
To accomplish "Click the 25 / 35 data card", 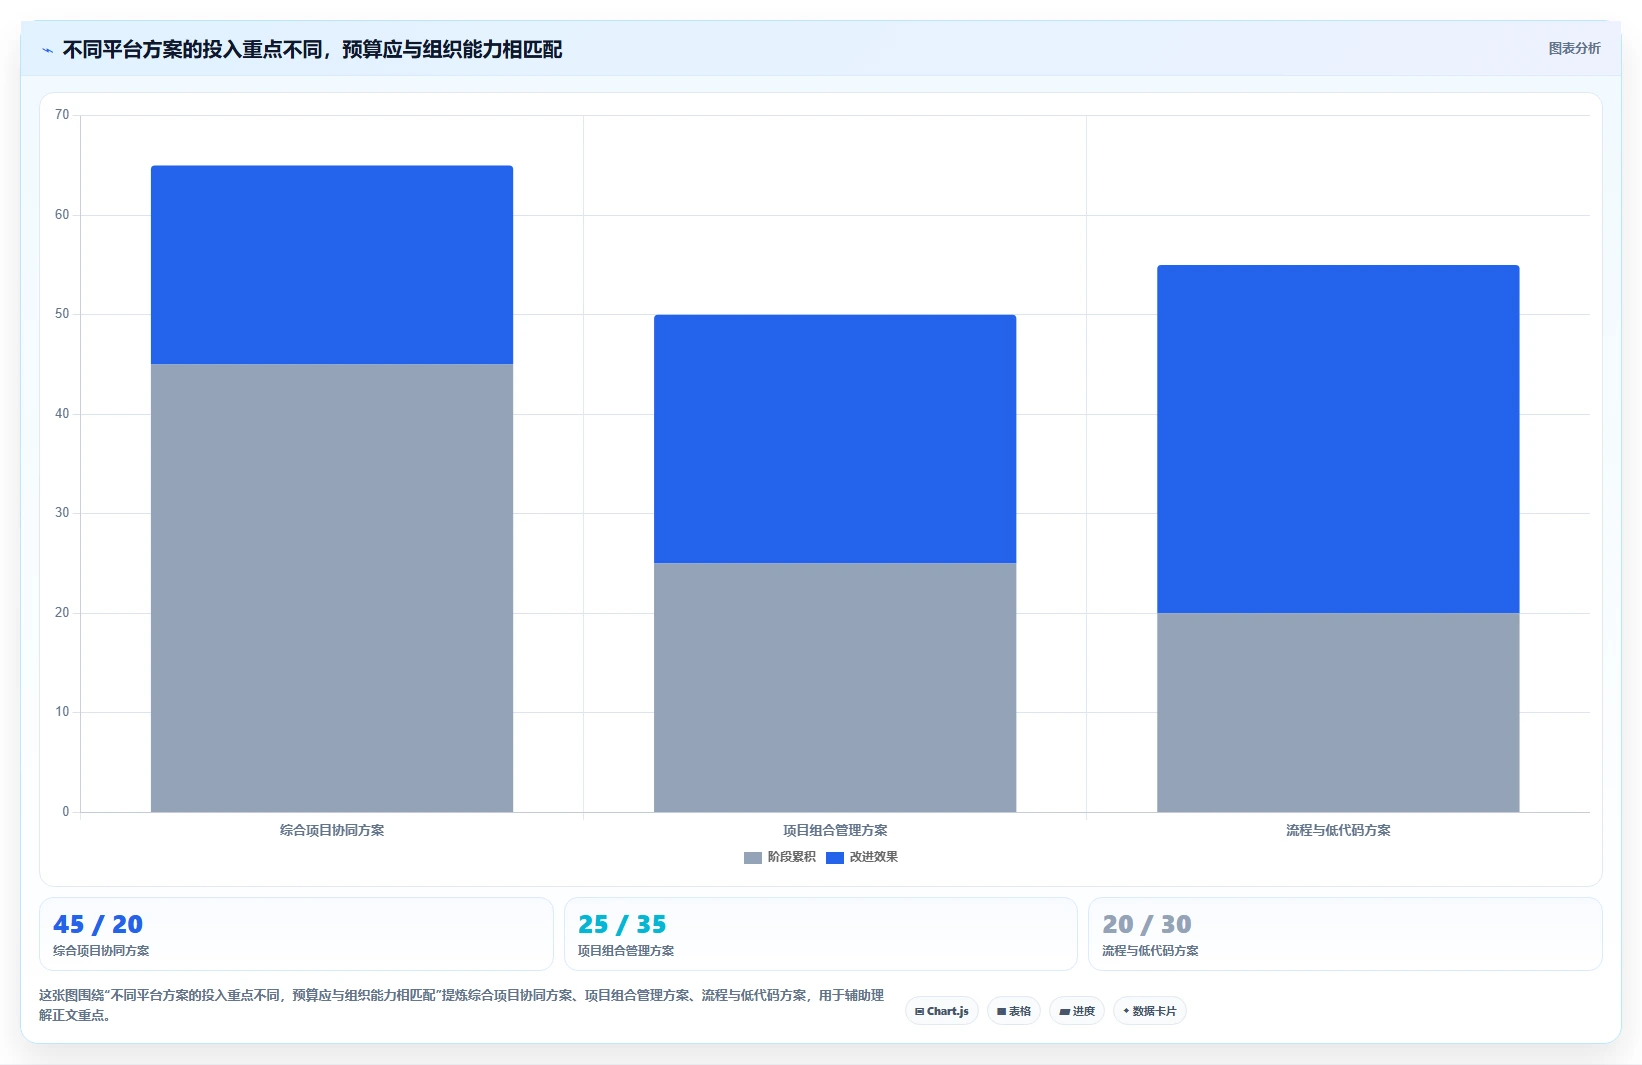I will tap(820, 934).
